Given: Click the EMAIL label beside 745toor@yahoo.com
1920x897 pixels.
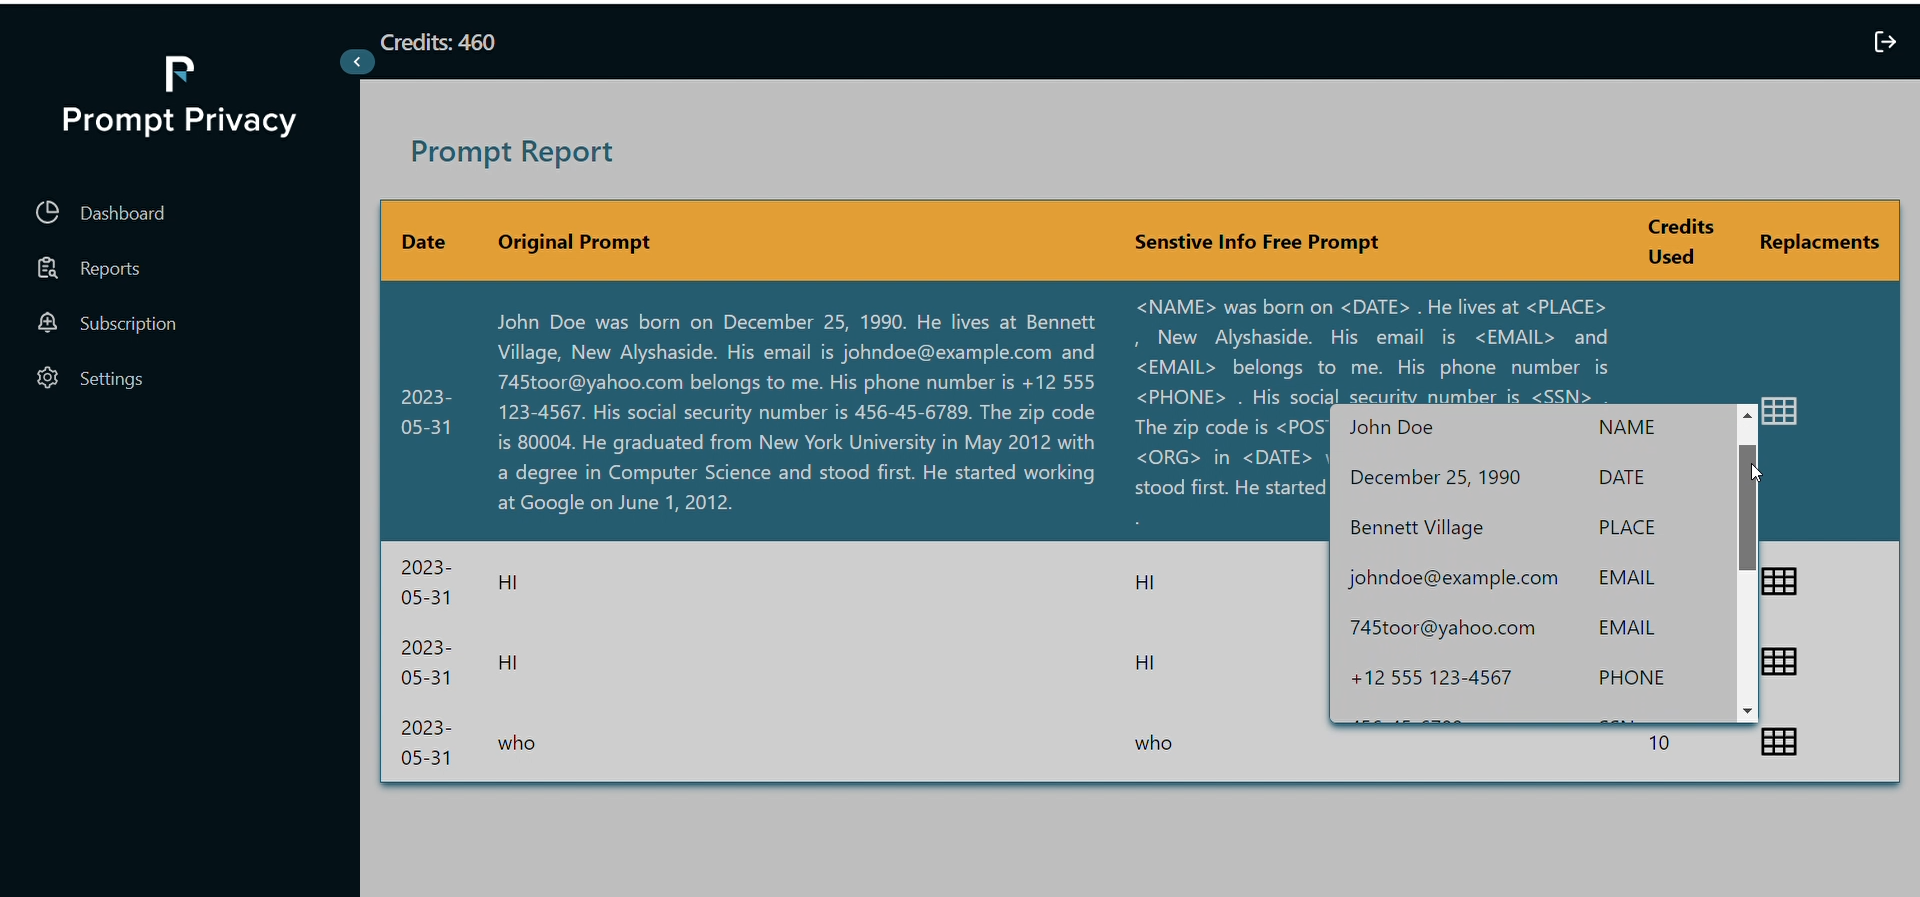Looking at the screenshot, I should coord(1627,628).
